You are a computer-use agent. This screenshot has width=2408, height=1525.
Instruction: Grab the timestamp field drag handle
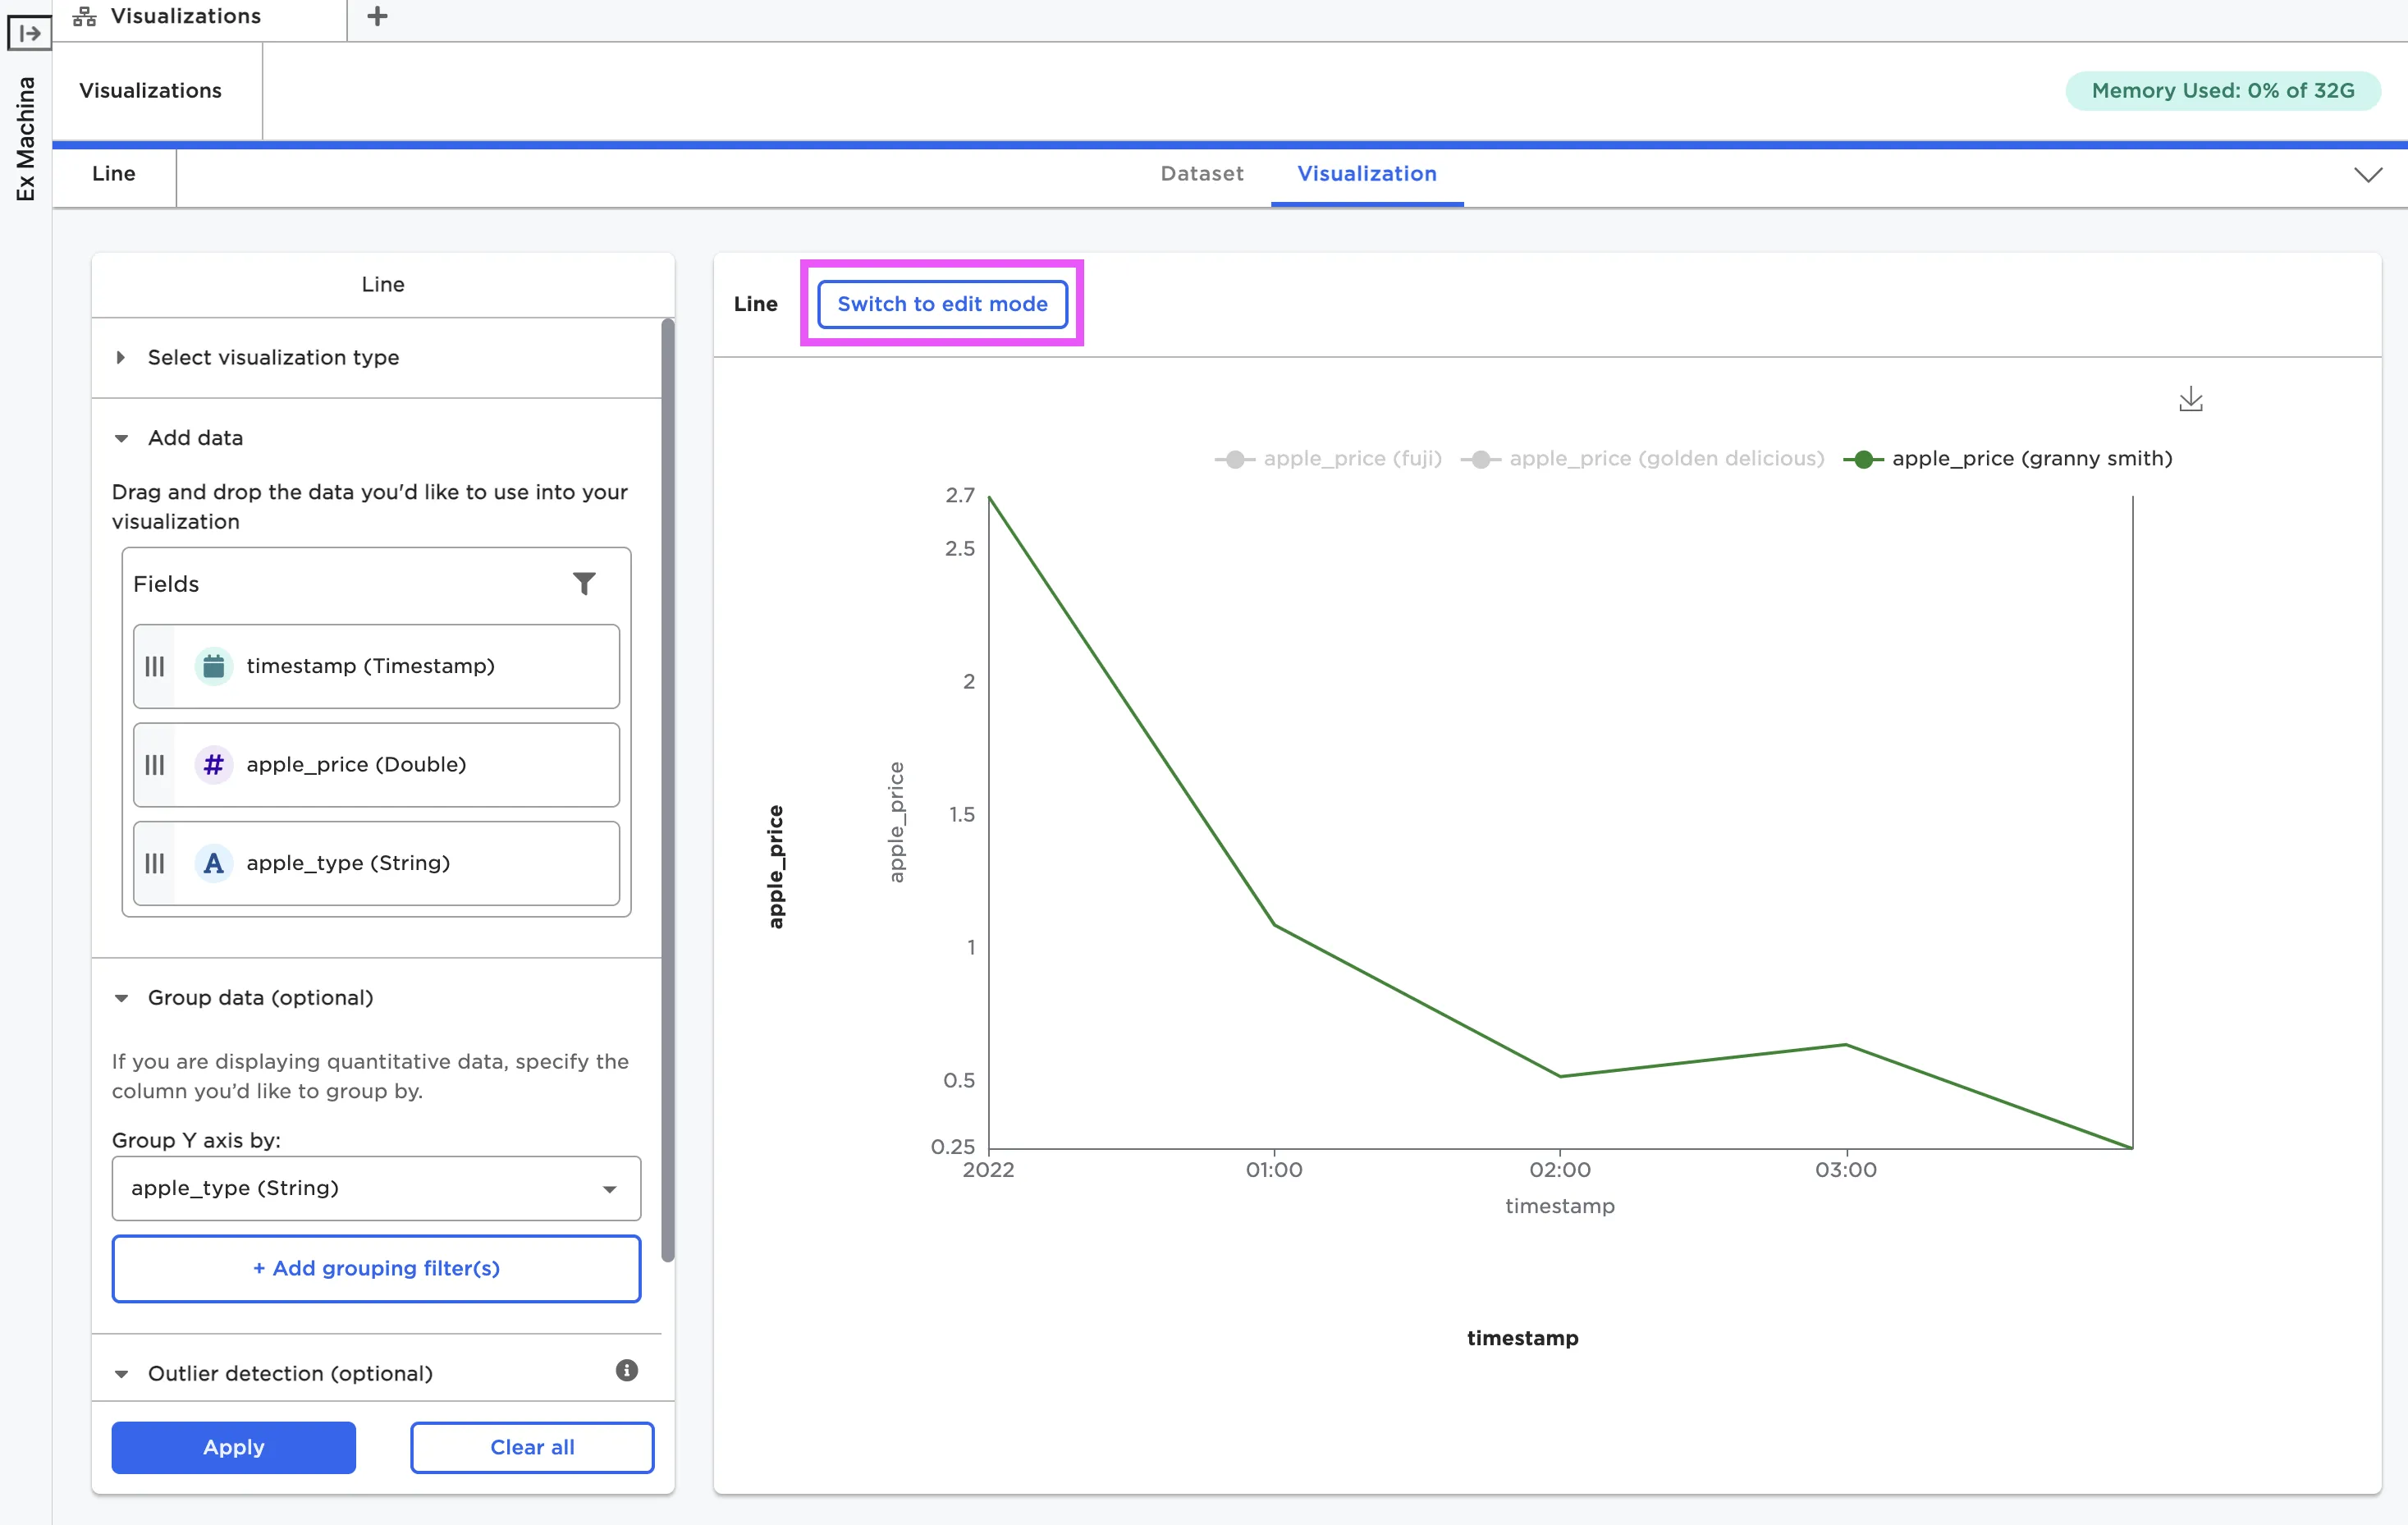point(155,666)
